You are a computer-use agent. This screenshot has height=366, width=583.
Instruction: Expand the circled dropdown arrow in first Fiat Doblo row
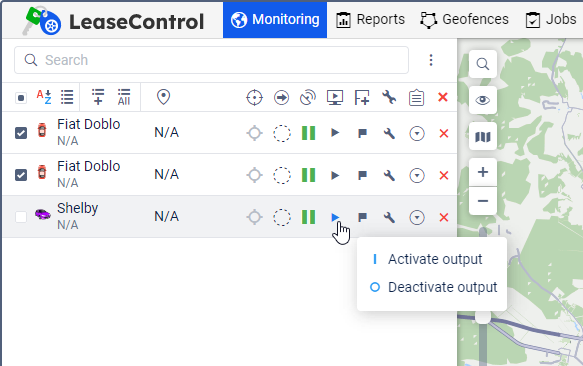click(x=417, y=133)
